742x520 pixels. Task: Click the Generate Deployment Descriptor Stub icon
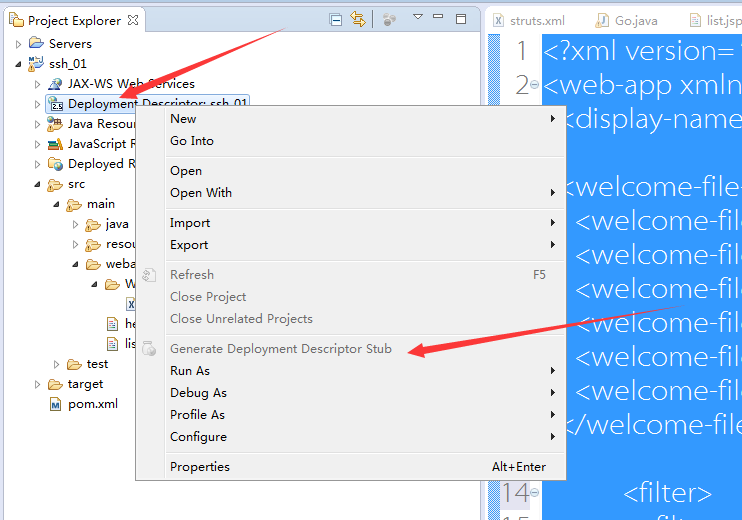[149, 349]
